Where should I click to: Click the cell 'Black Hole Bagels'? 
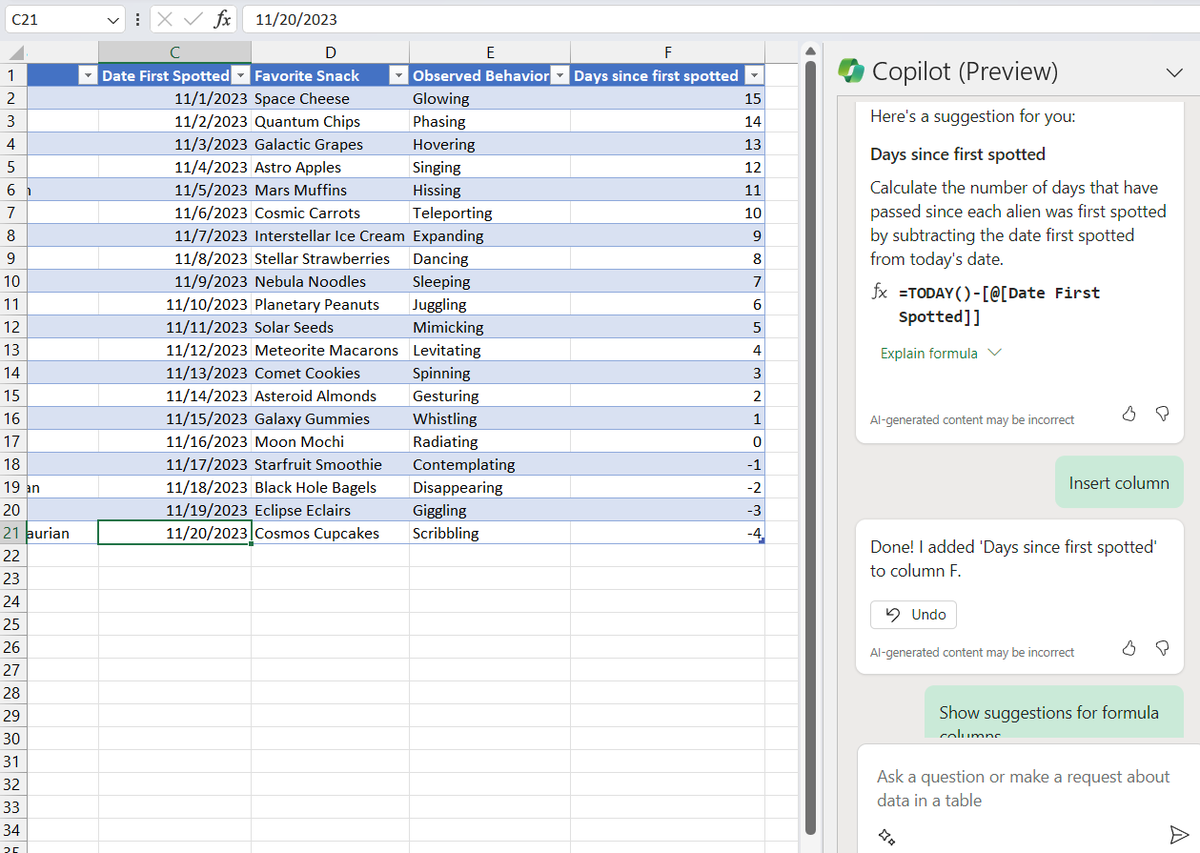[x=330, y=487]
